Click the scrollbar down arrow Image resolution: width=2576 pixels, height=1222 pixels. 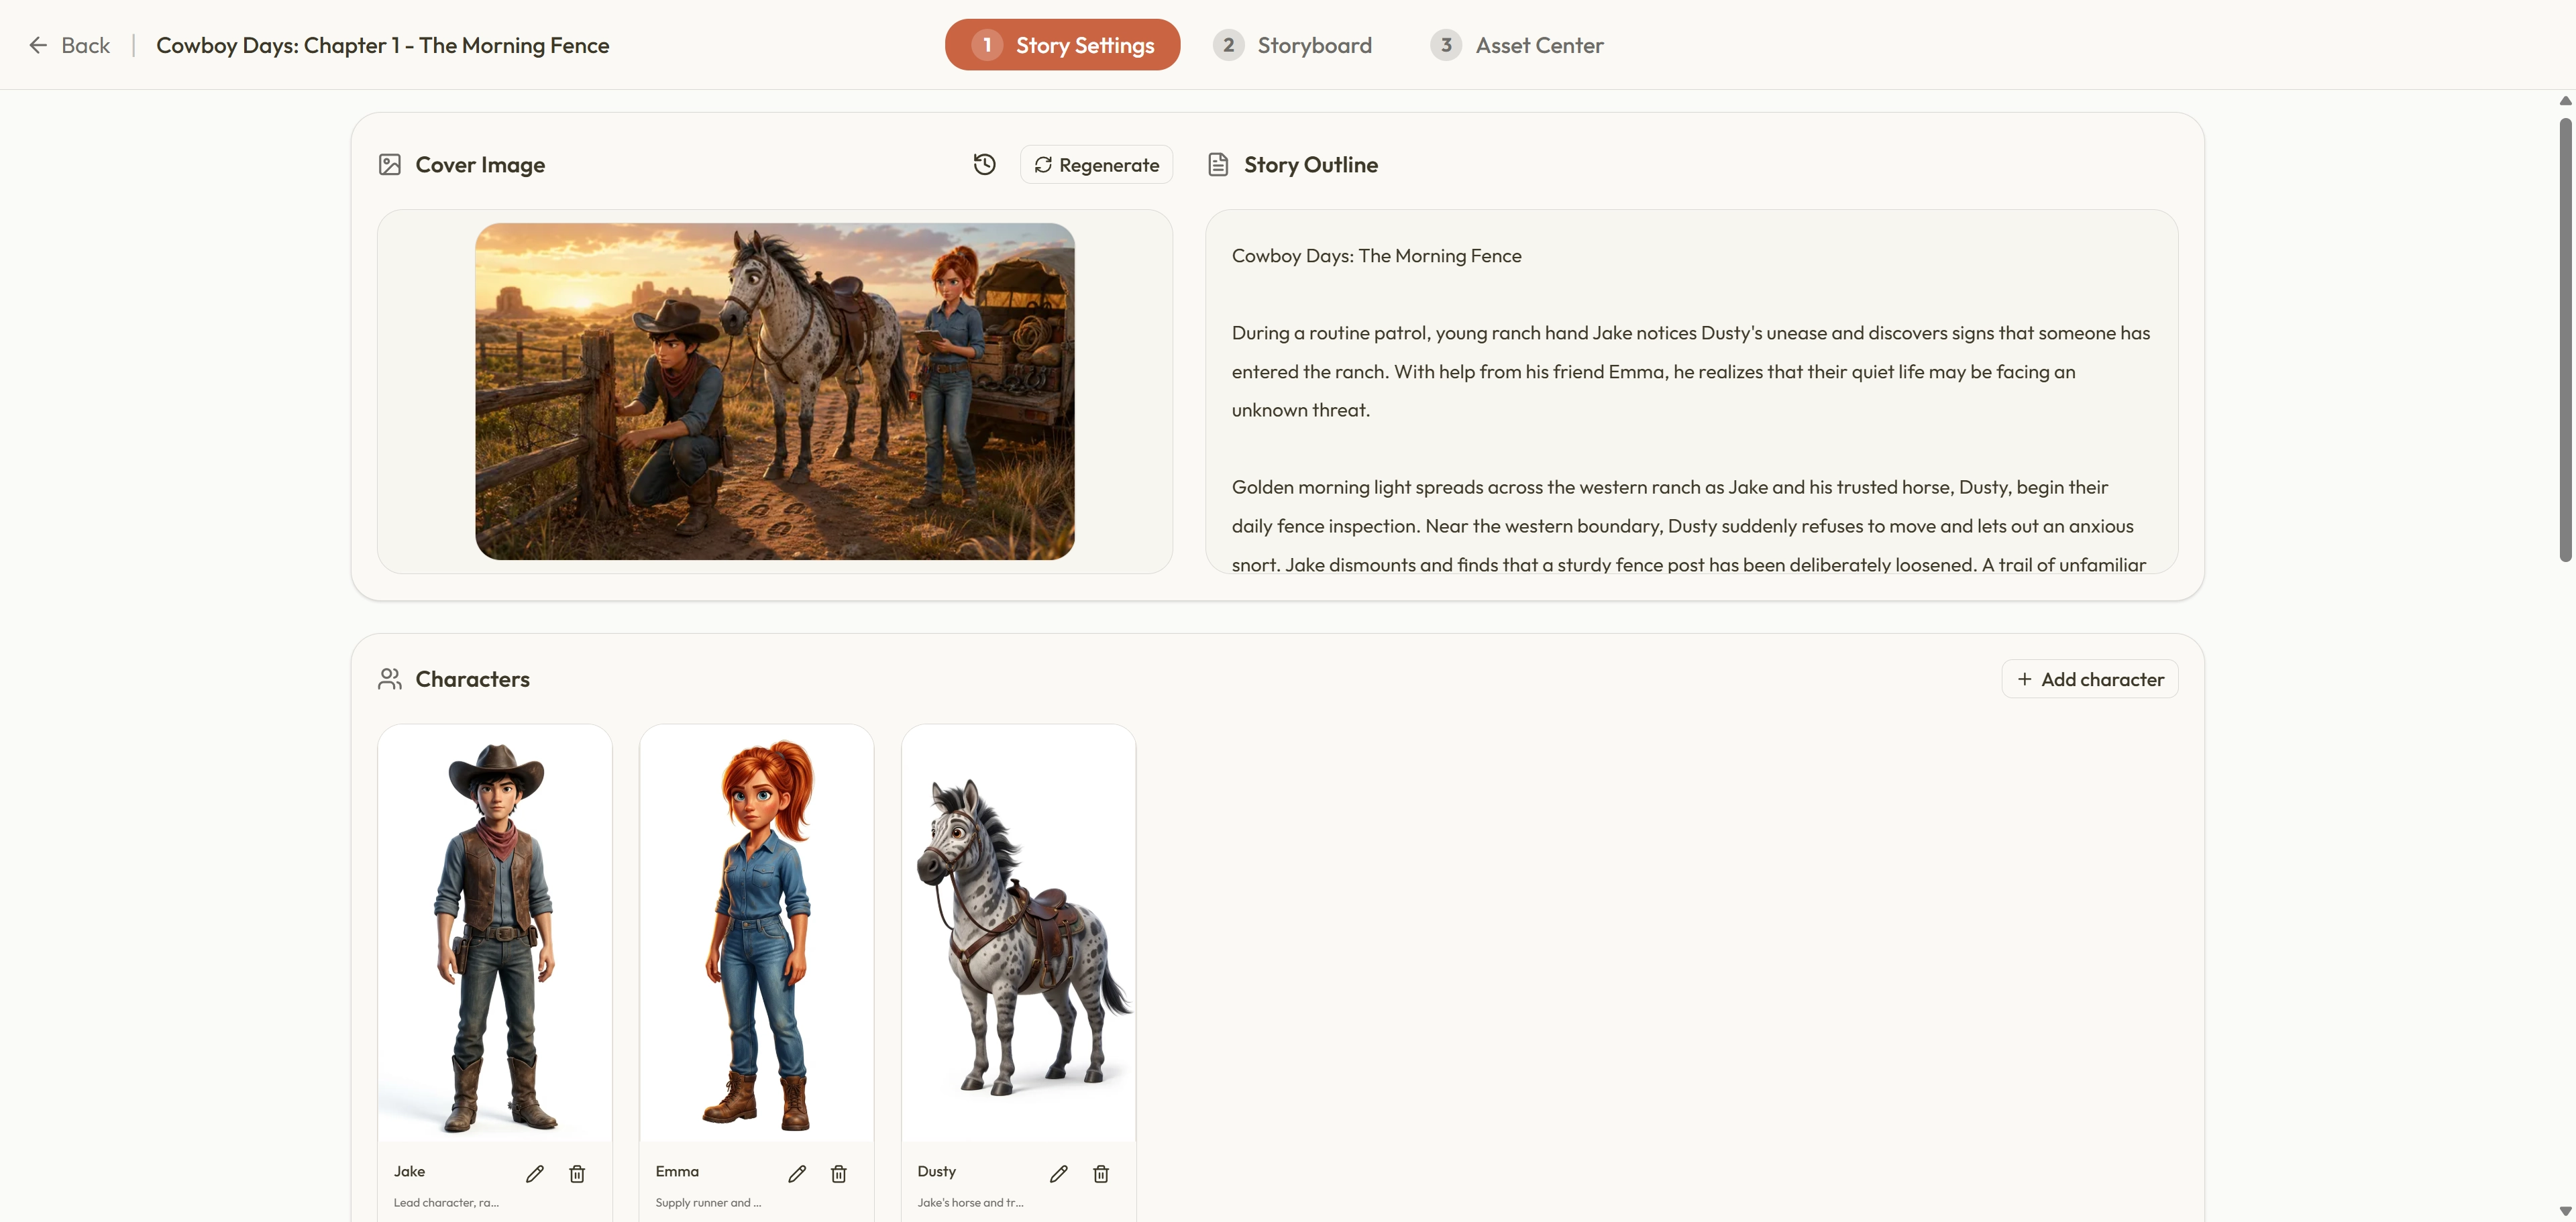2565,1211
